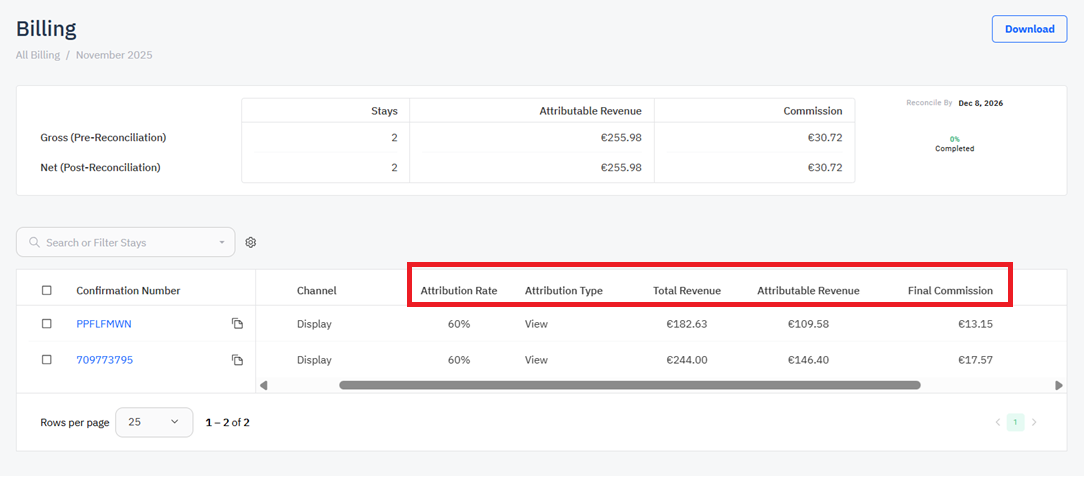Go to previous page arrow
Viewport: 1084px width, 477px height.
point(997,422)
